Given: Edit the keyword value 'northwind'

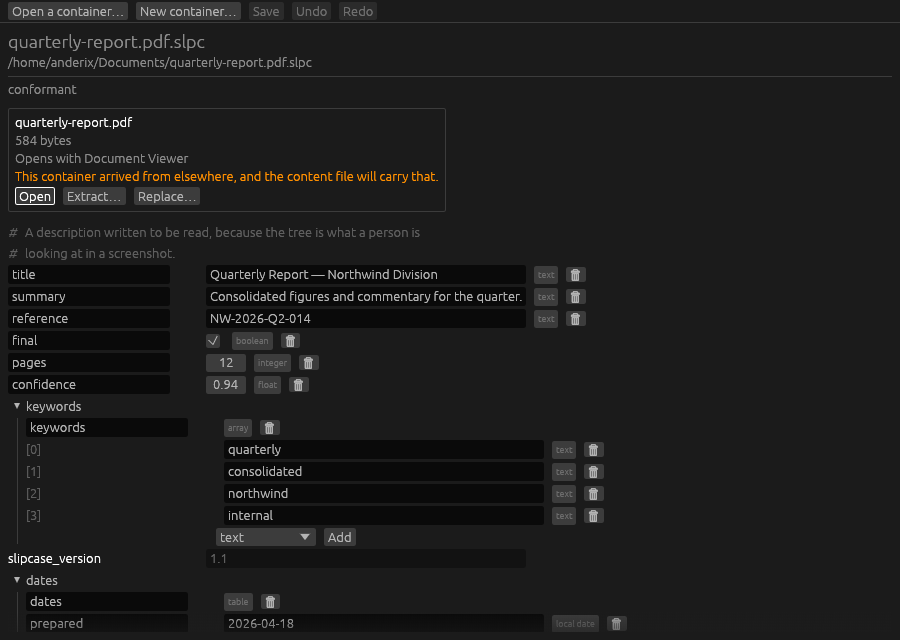Looking at the screenshot, I should (383, 494).
